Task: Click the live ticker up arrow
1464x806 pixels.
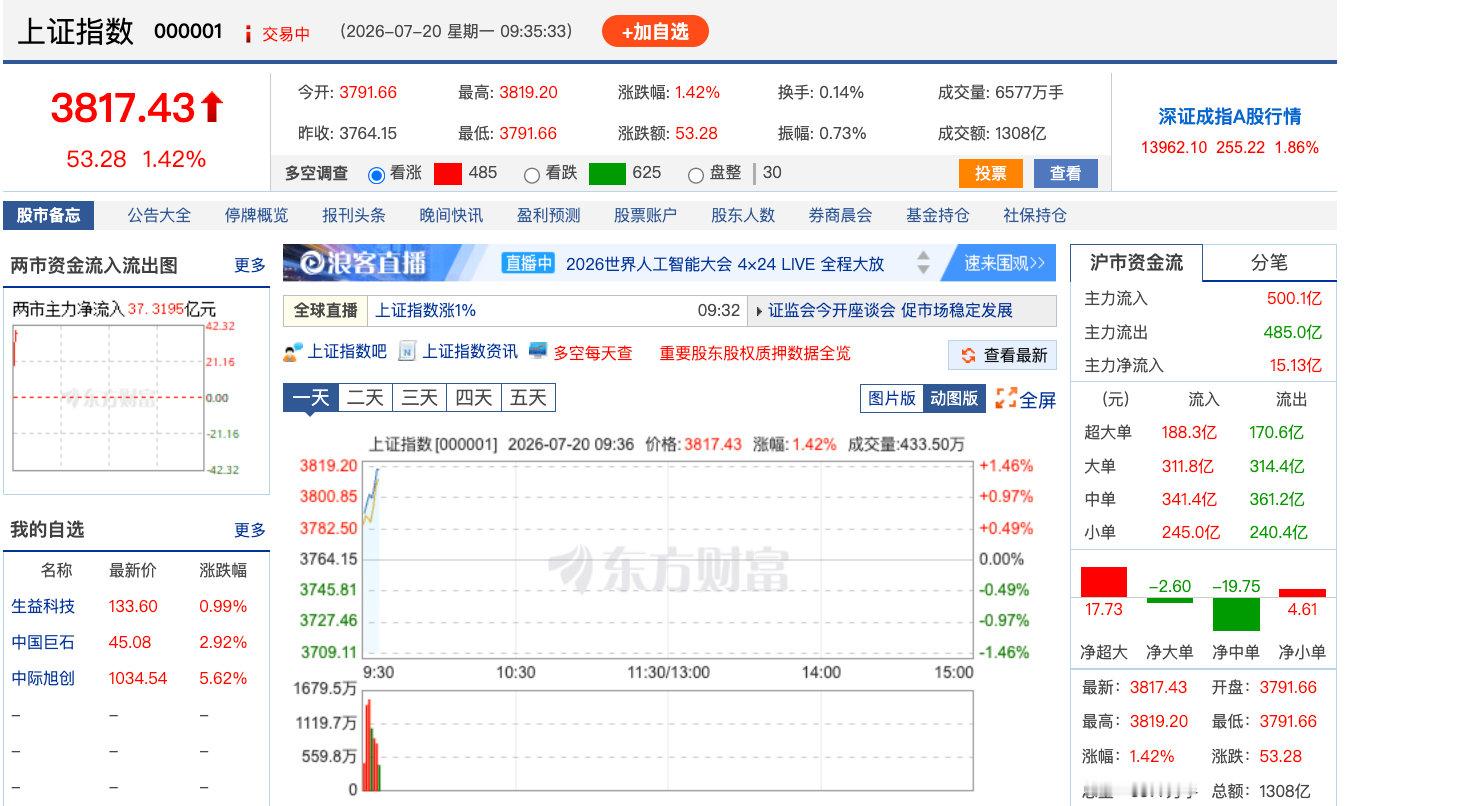Action: pos(923,256)
